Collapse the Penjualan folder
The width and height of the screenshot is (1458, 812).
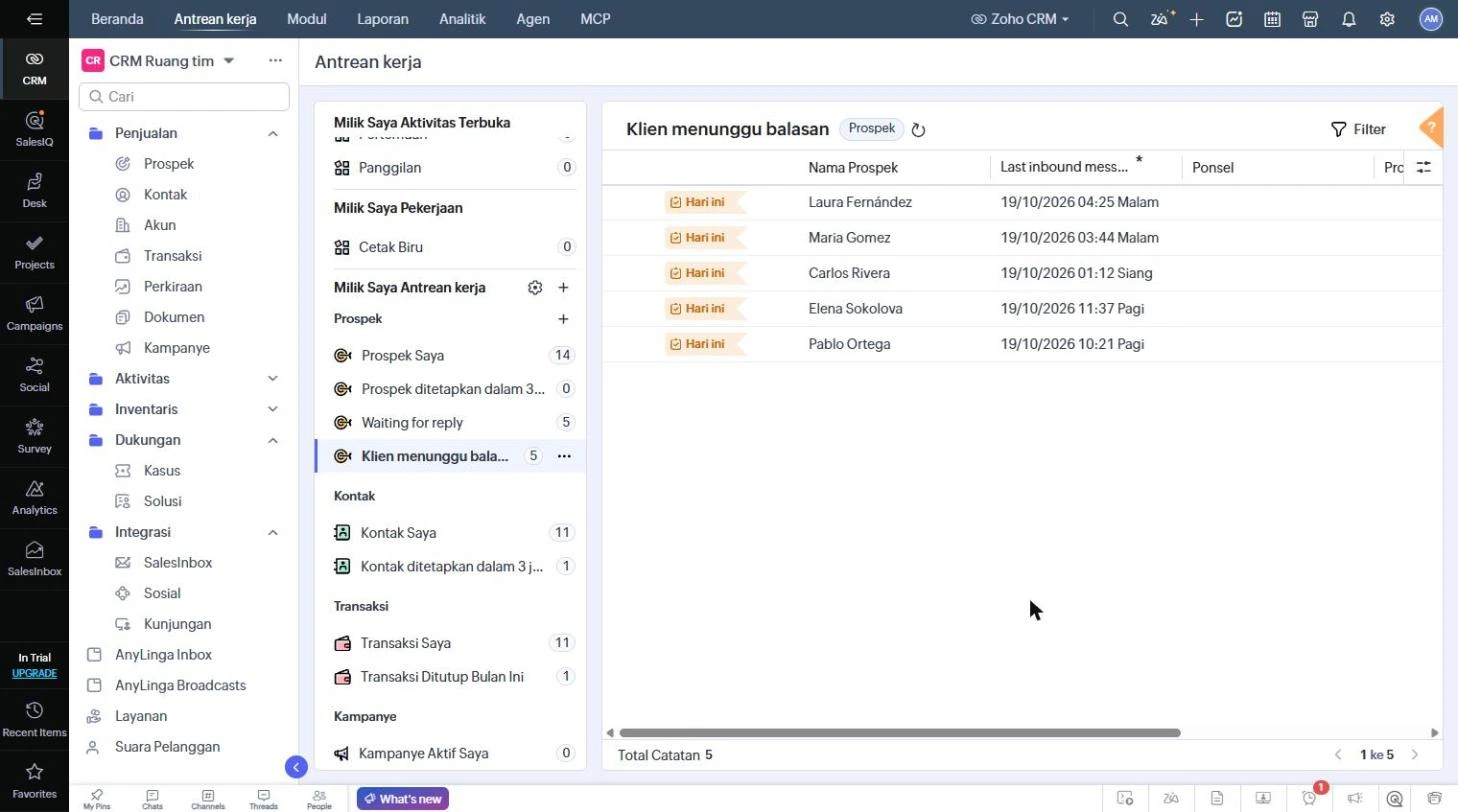tap(273, 133)
